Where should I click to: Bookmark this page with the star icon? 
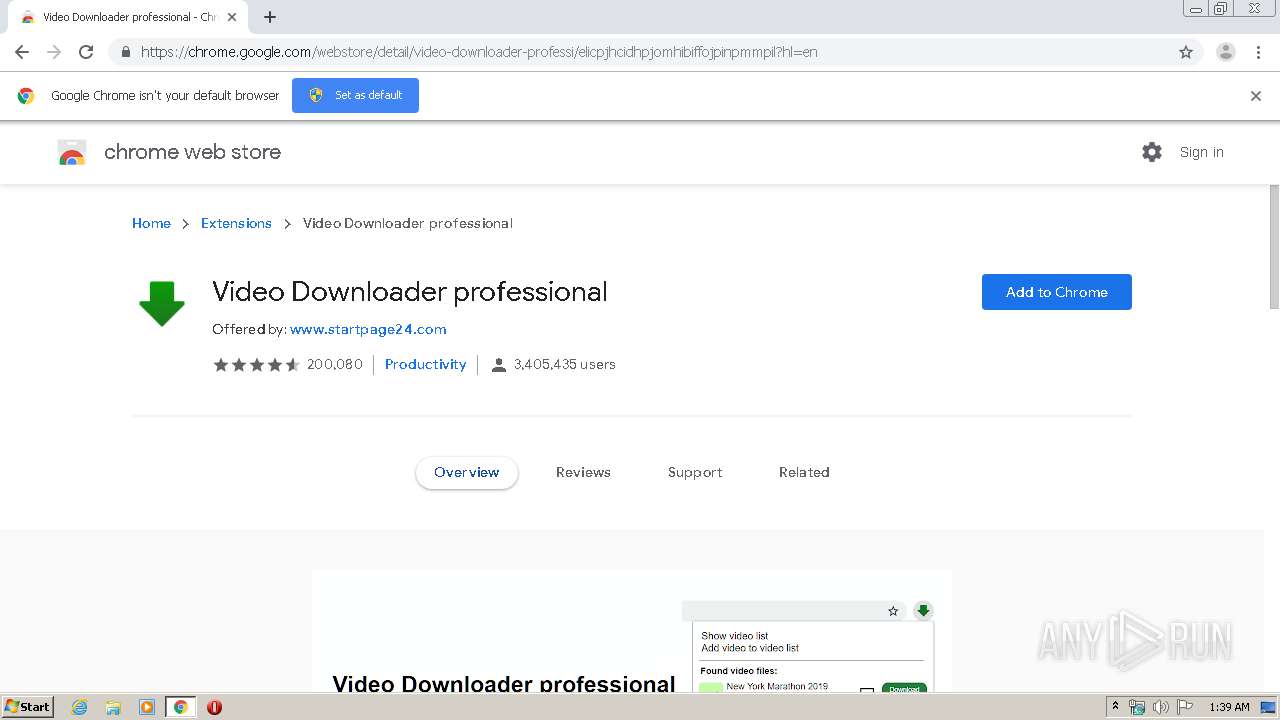click(1186, 52)
